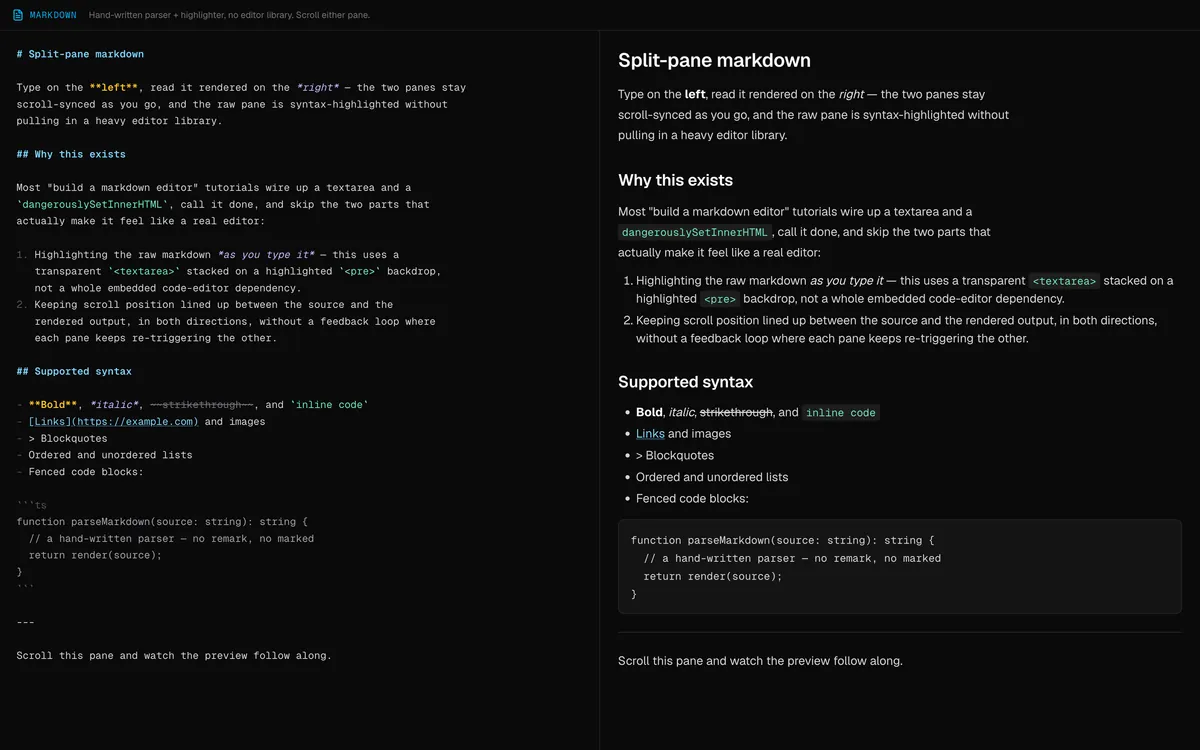Screen dimensions: 1200x750
Task: Click second ordered item 'Keeping scroll position' in preview
Action: [896, 329]
